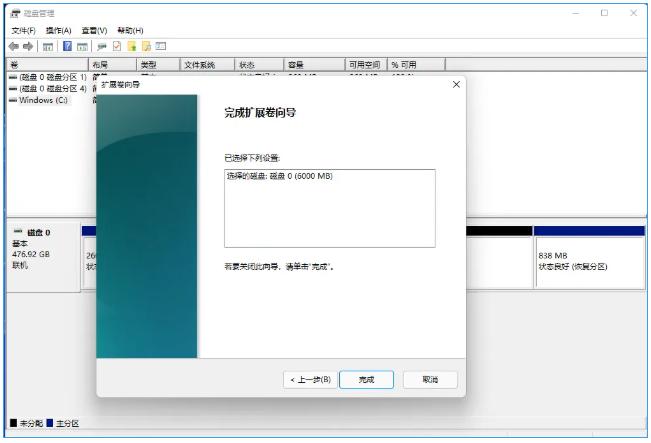Image resolution: width=651 pixels, height=443 pixels.
Task: Go back with < 上一步(B) button
Action: [311, 379]
